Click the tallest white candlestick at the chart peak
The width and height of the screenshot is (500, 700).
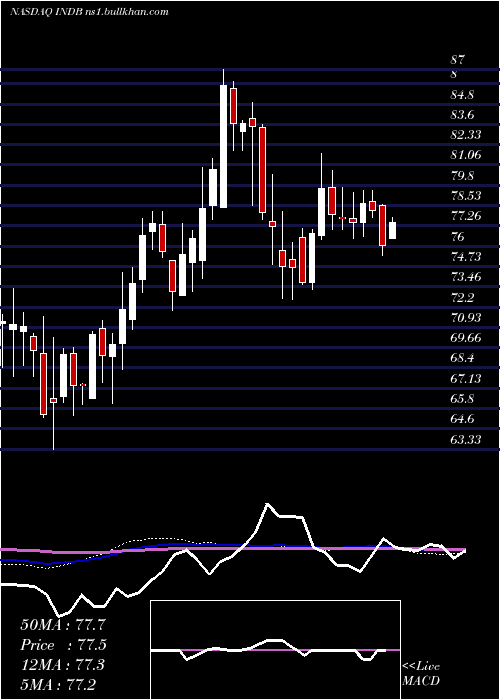[223, 146]
